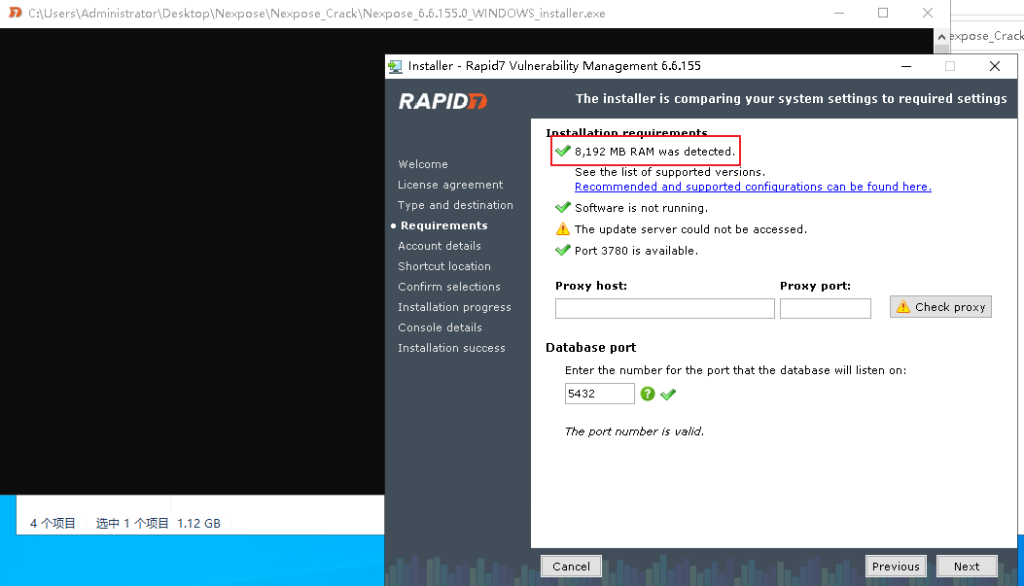1024x586 pixels.
Task: Select the Type and destination step
Action: point(456,205)
